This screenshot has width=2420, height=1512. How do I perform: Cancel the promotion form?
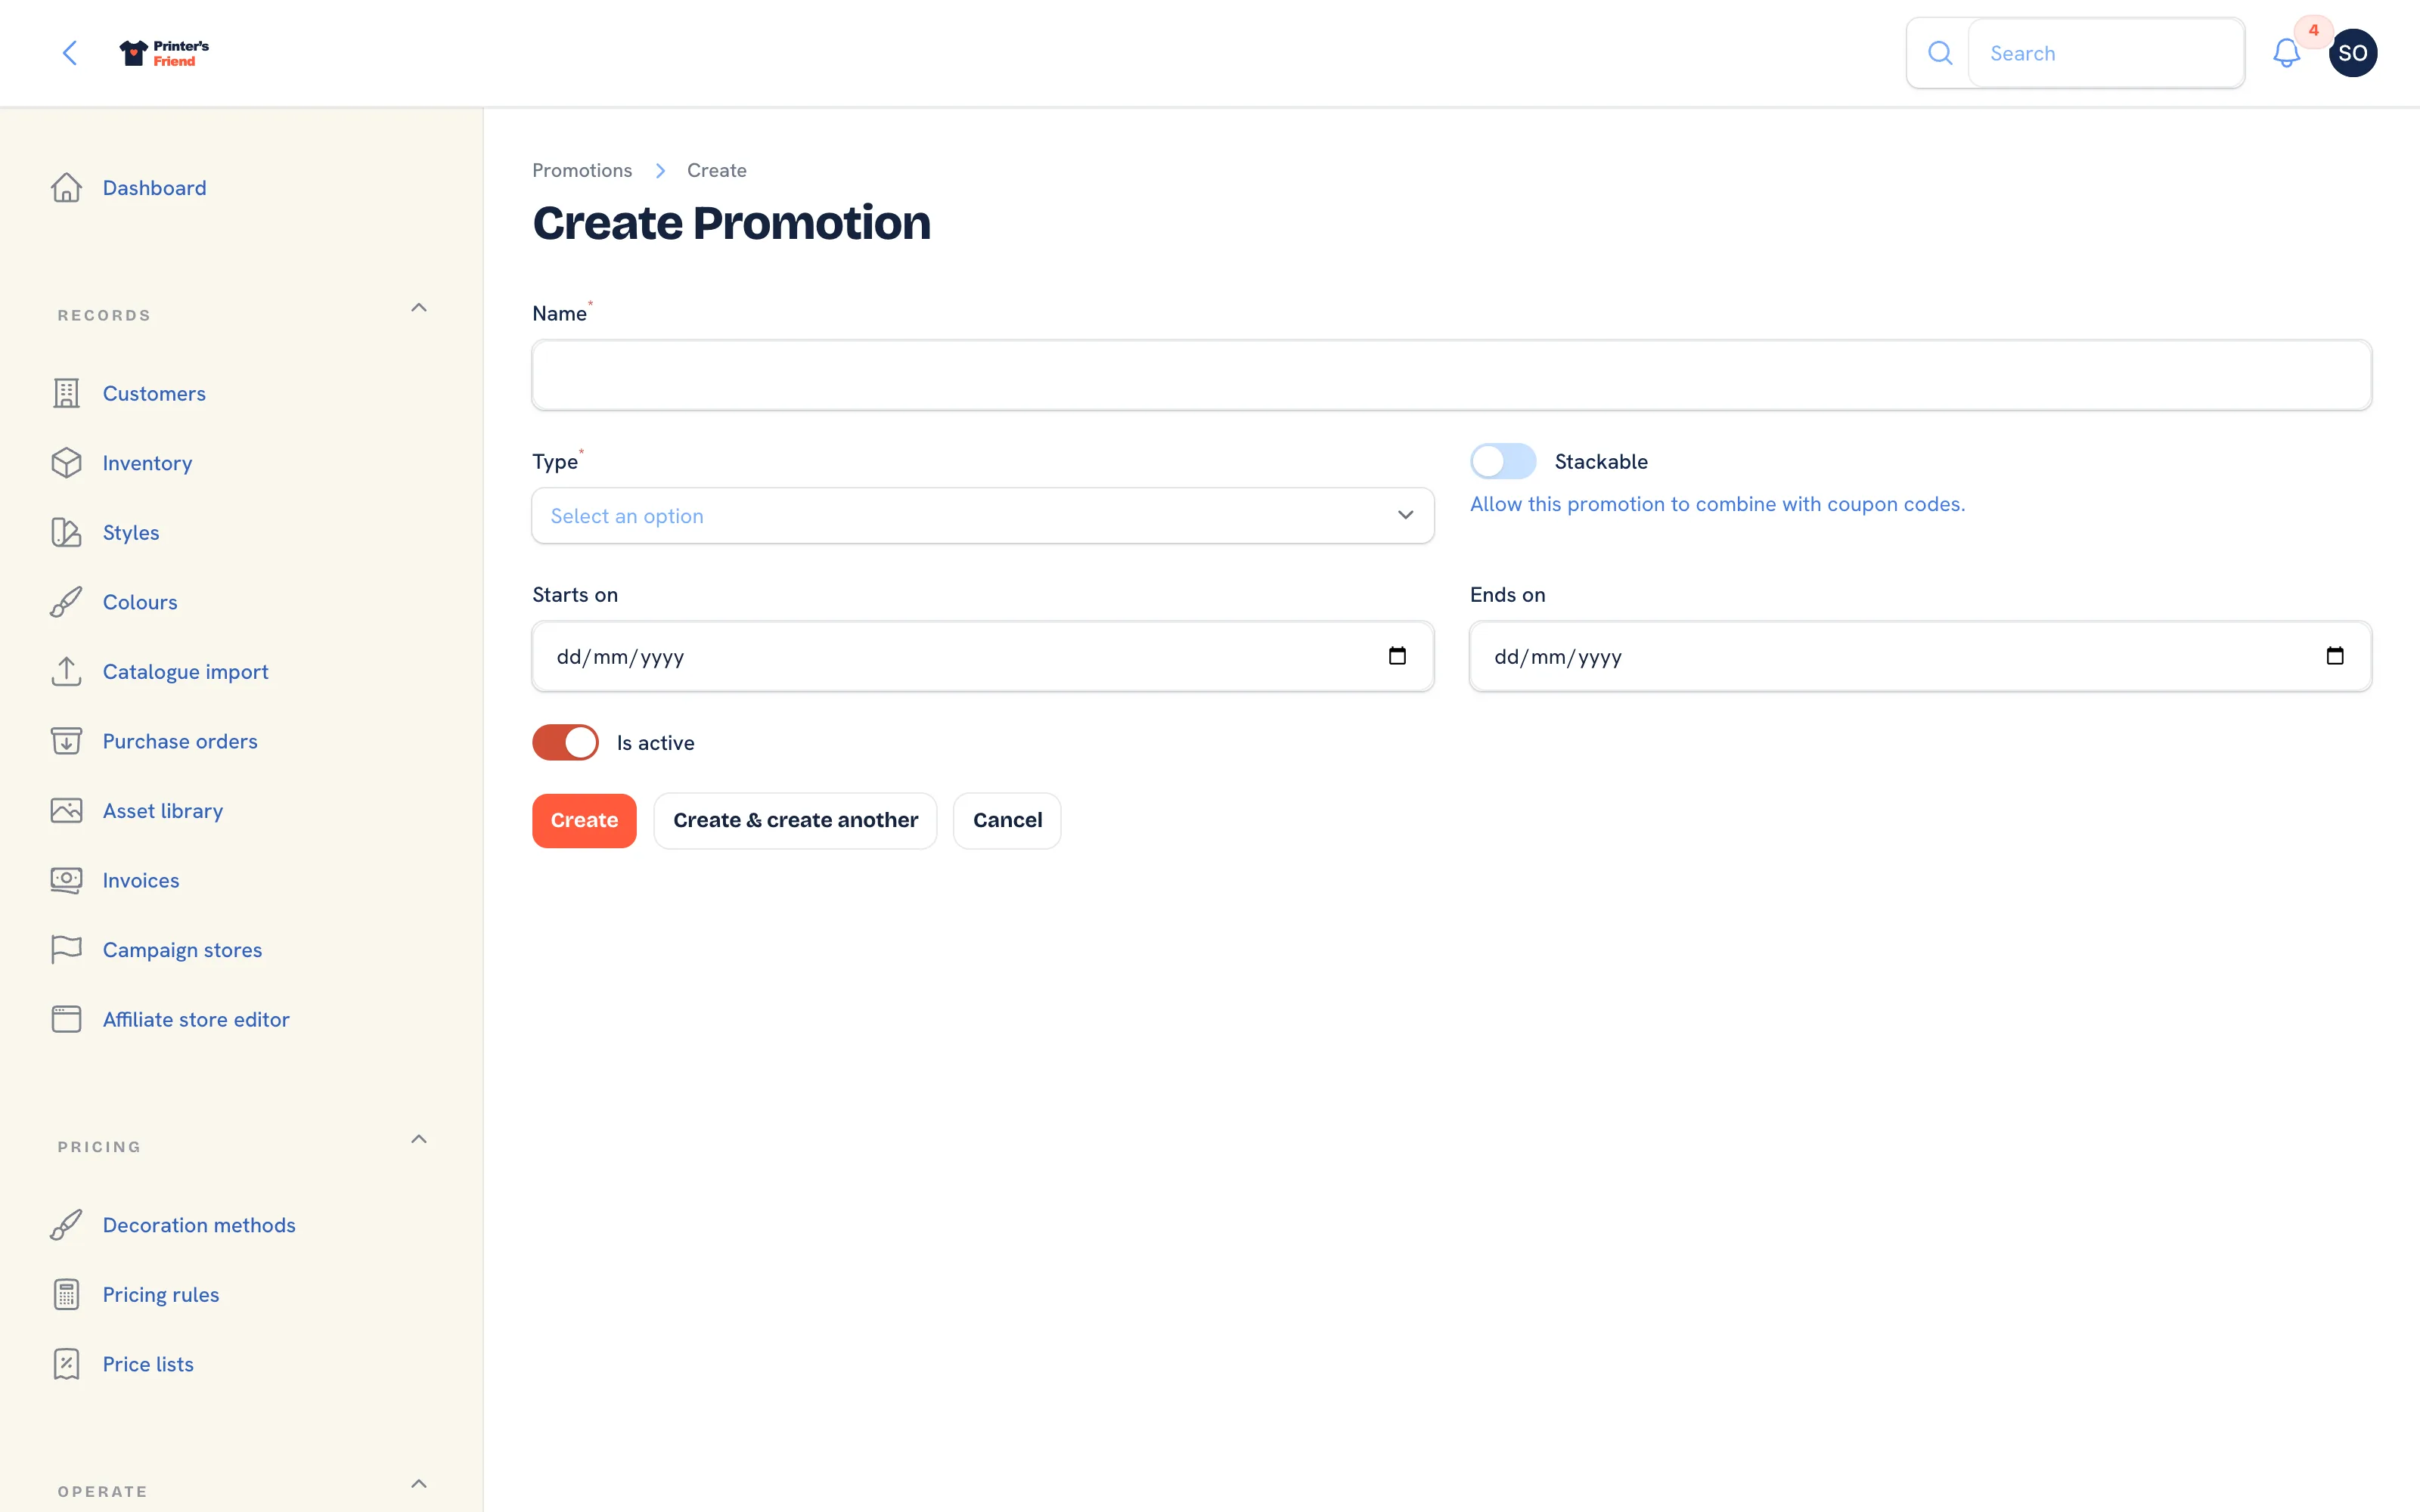tap(1007, 820)
